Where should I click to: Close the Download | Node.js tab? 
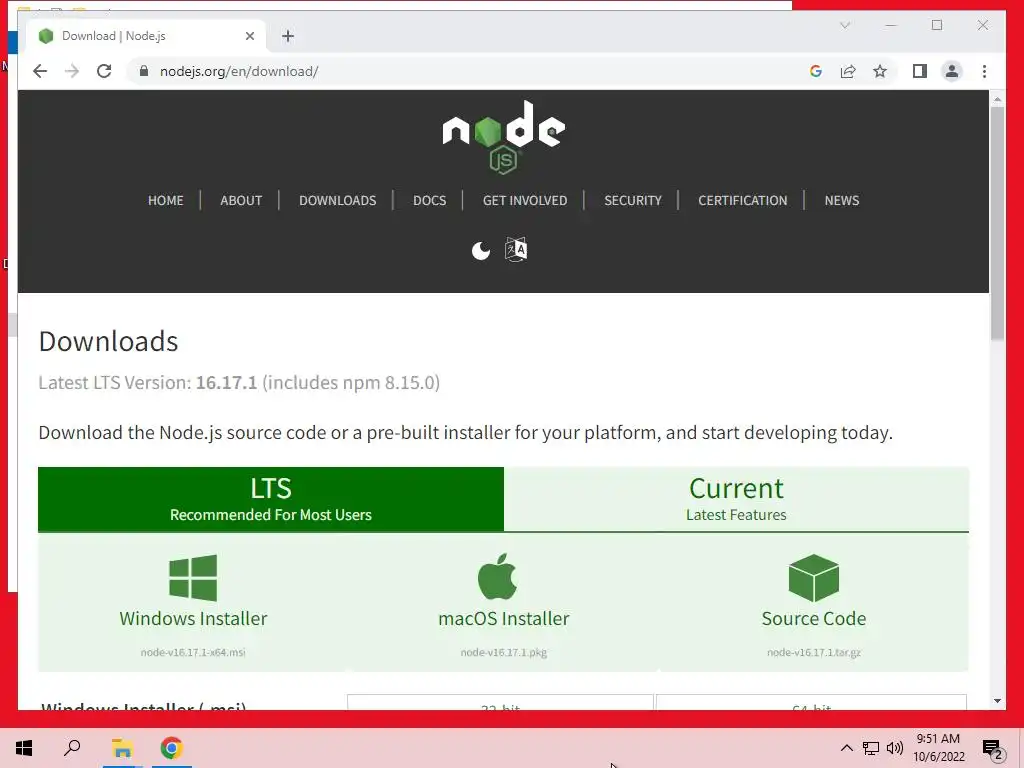coord(249,36)
